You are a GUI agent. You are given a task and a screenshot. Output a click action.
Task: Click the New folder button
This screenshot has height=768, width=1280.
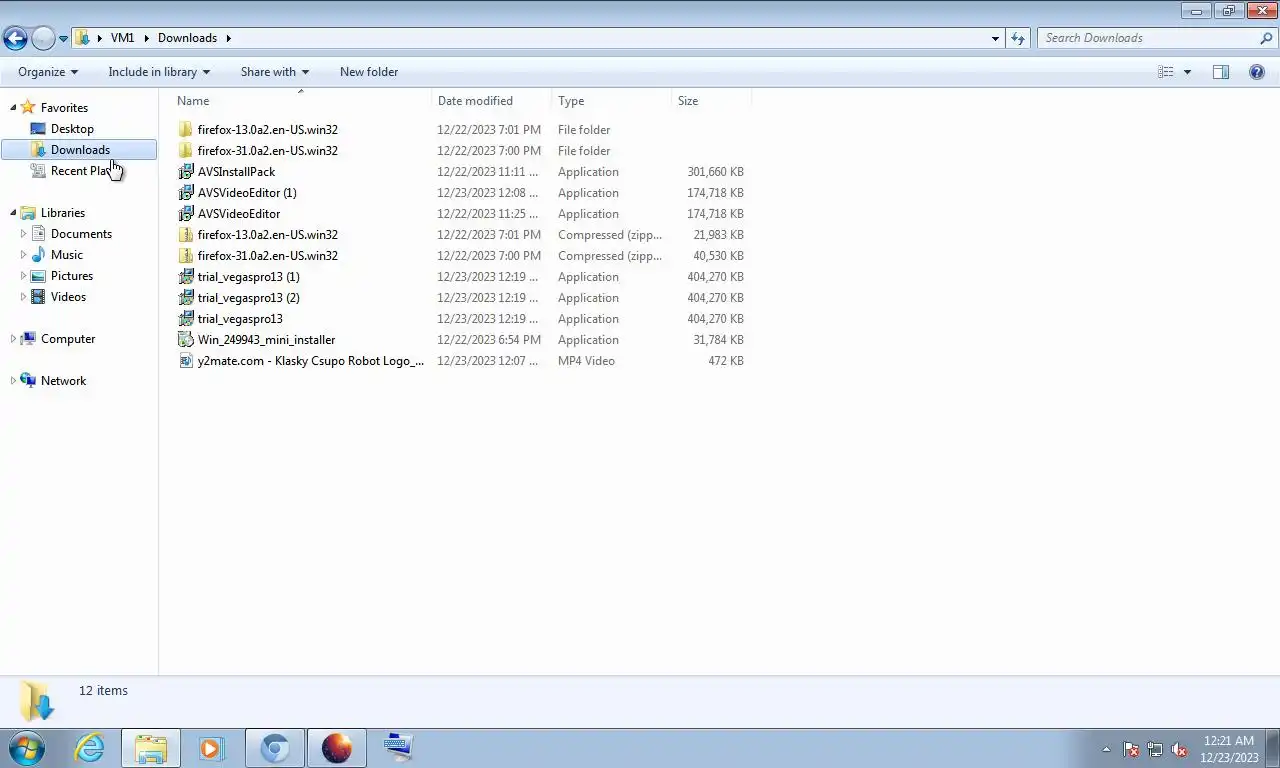[x=369, y=72]
